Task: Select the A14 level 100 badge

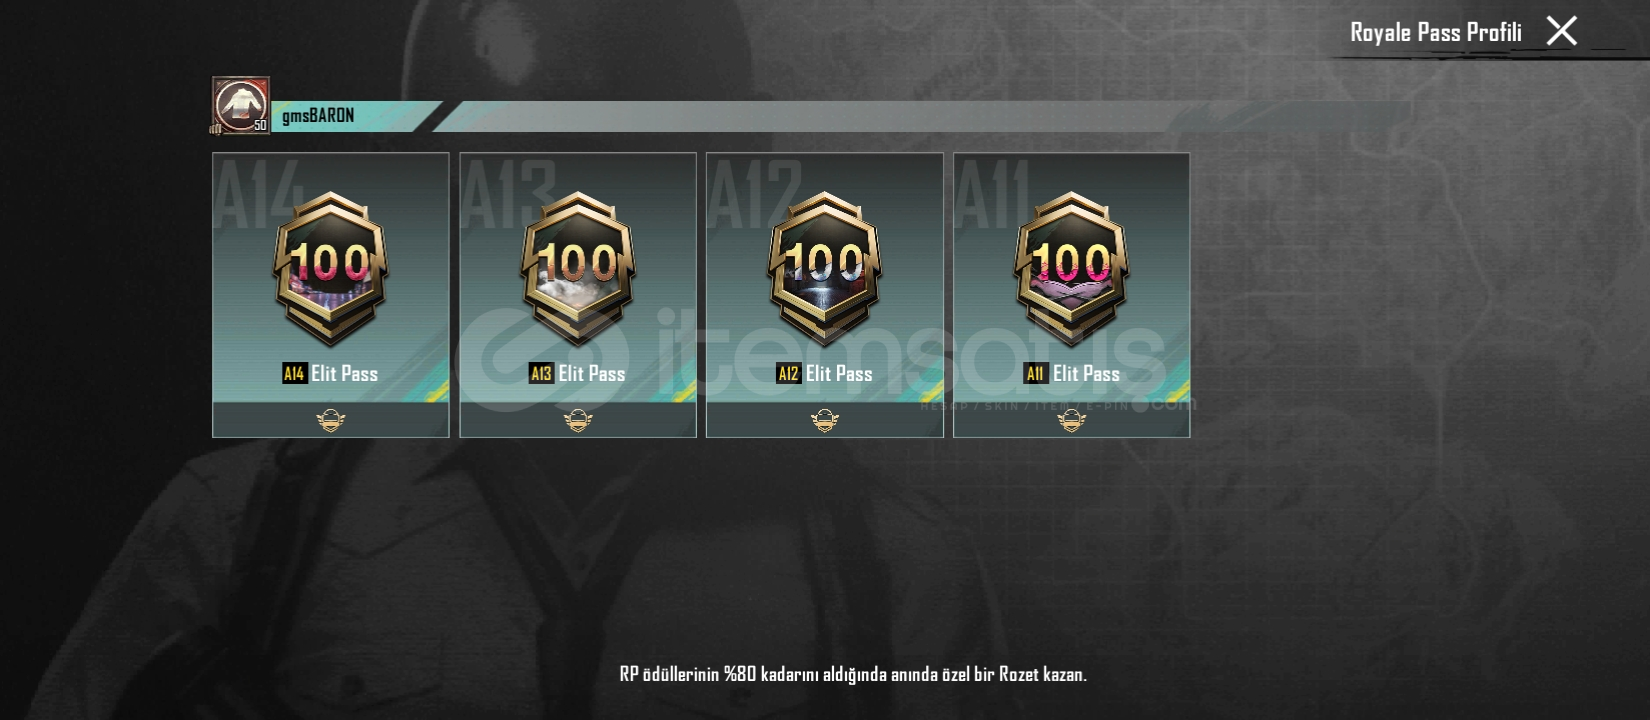Action: click(x=331, y=269)
